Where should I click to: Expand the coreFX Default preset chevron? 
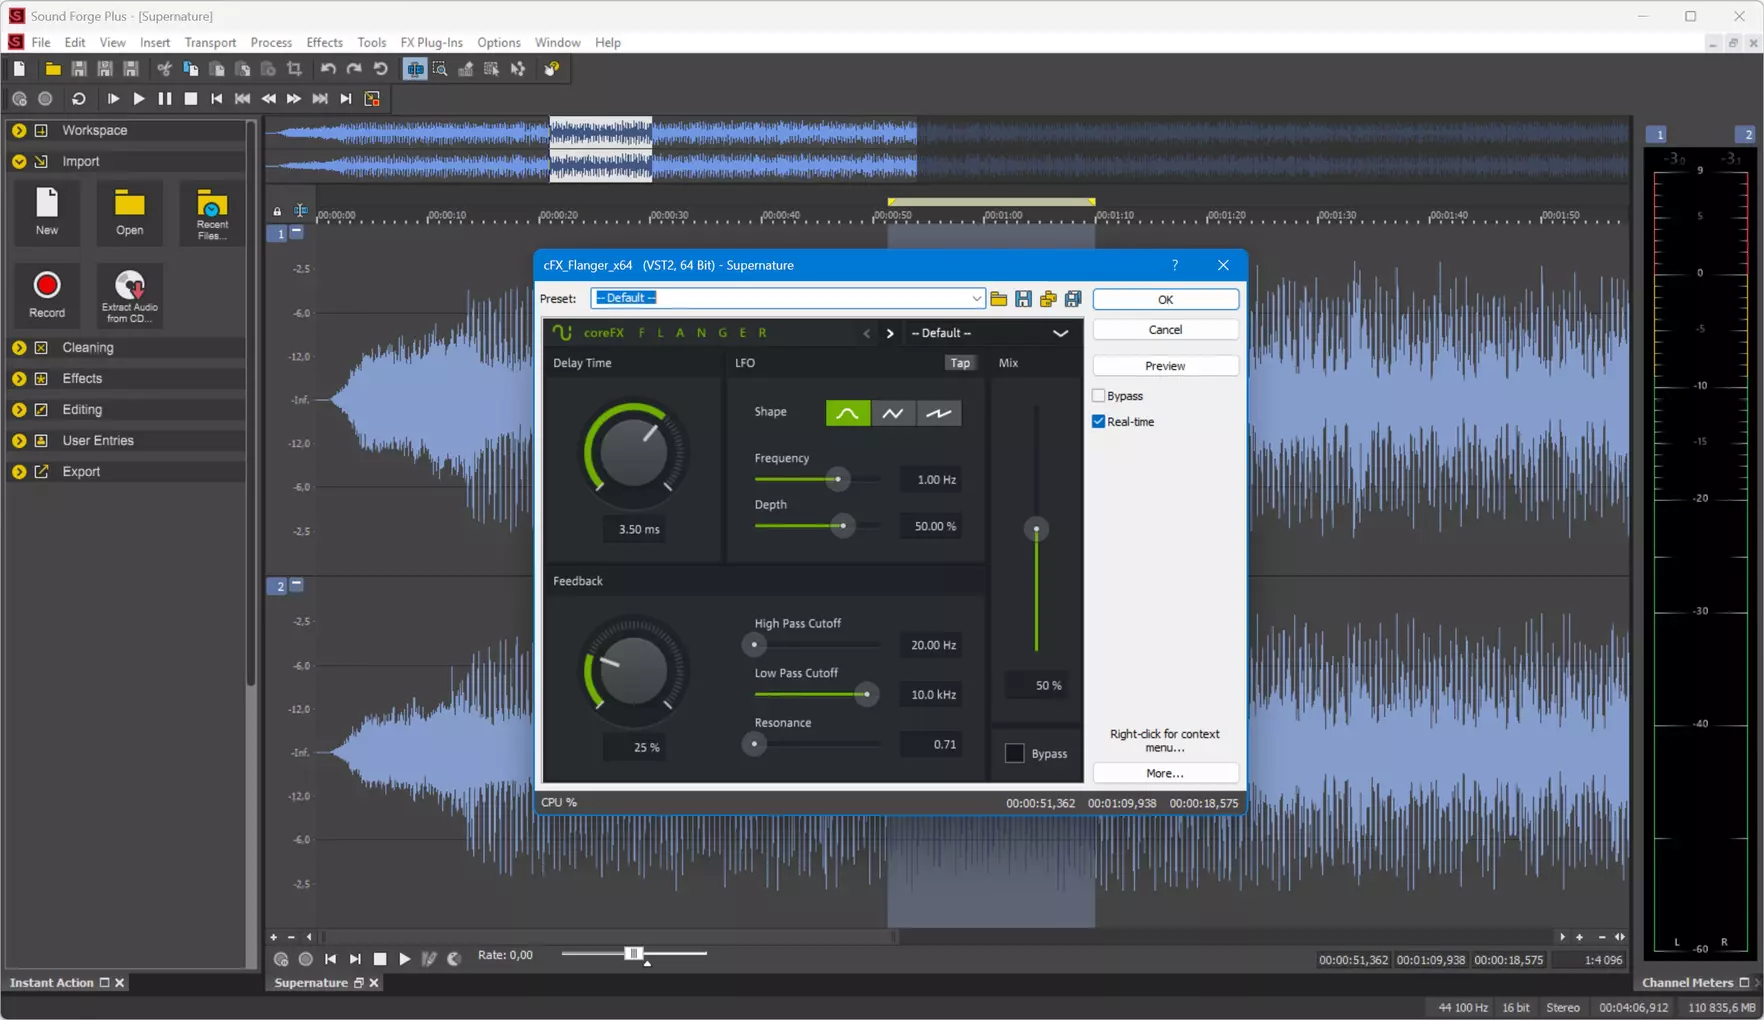[x=1060, y=333]
